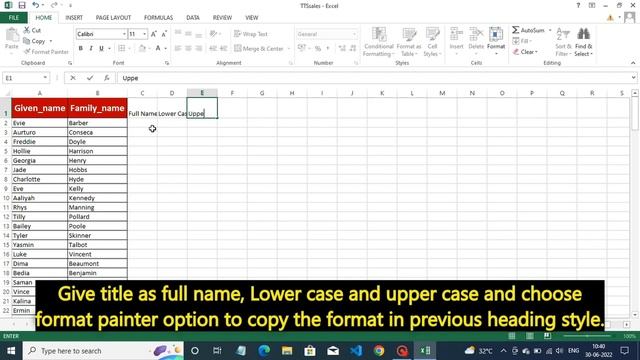The height and width of the screenshot is (360, 640).
Task: Open Sort & Filter tool
Action: point(563,42)
